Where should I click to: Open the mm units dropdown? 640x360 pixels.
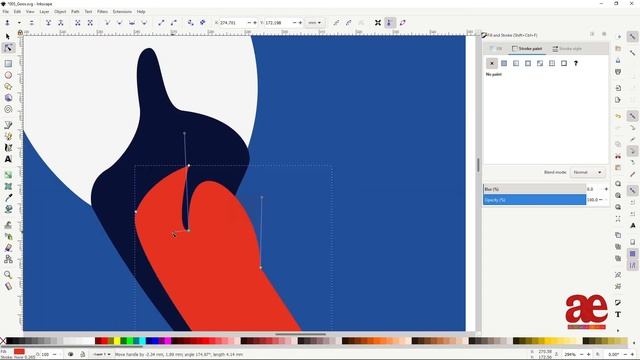(x=315, y=23)
